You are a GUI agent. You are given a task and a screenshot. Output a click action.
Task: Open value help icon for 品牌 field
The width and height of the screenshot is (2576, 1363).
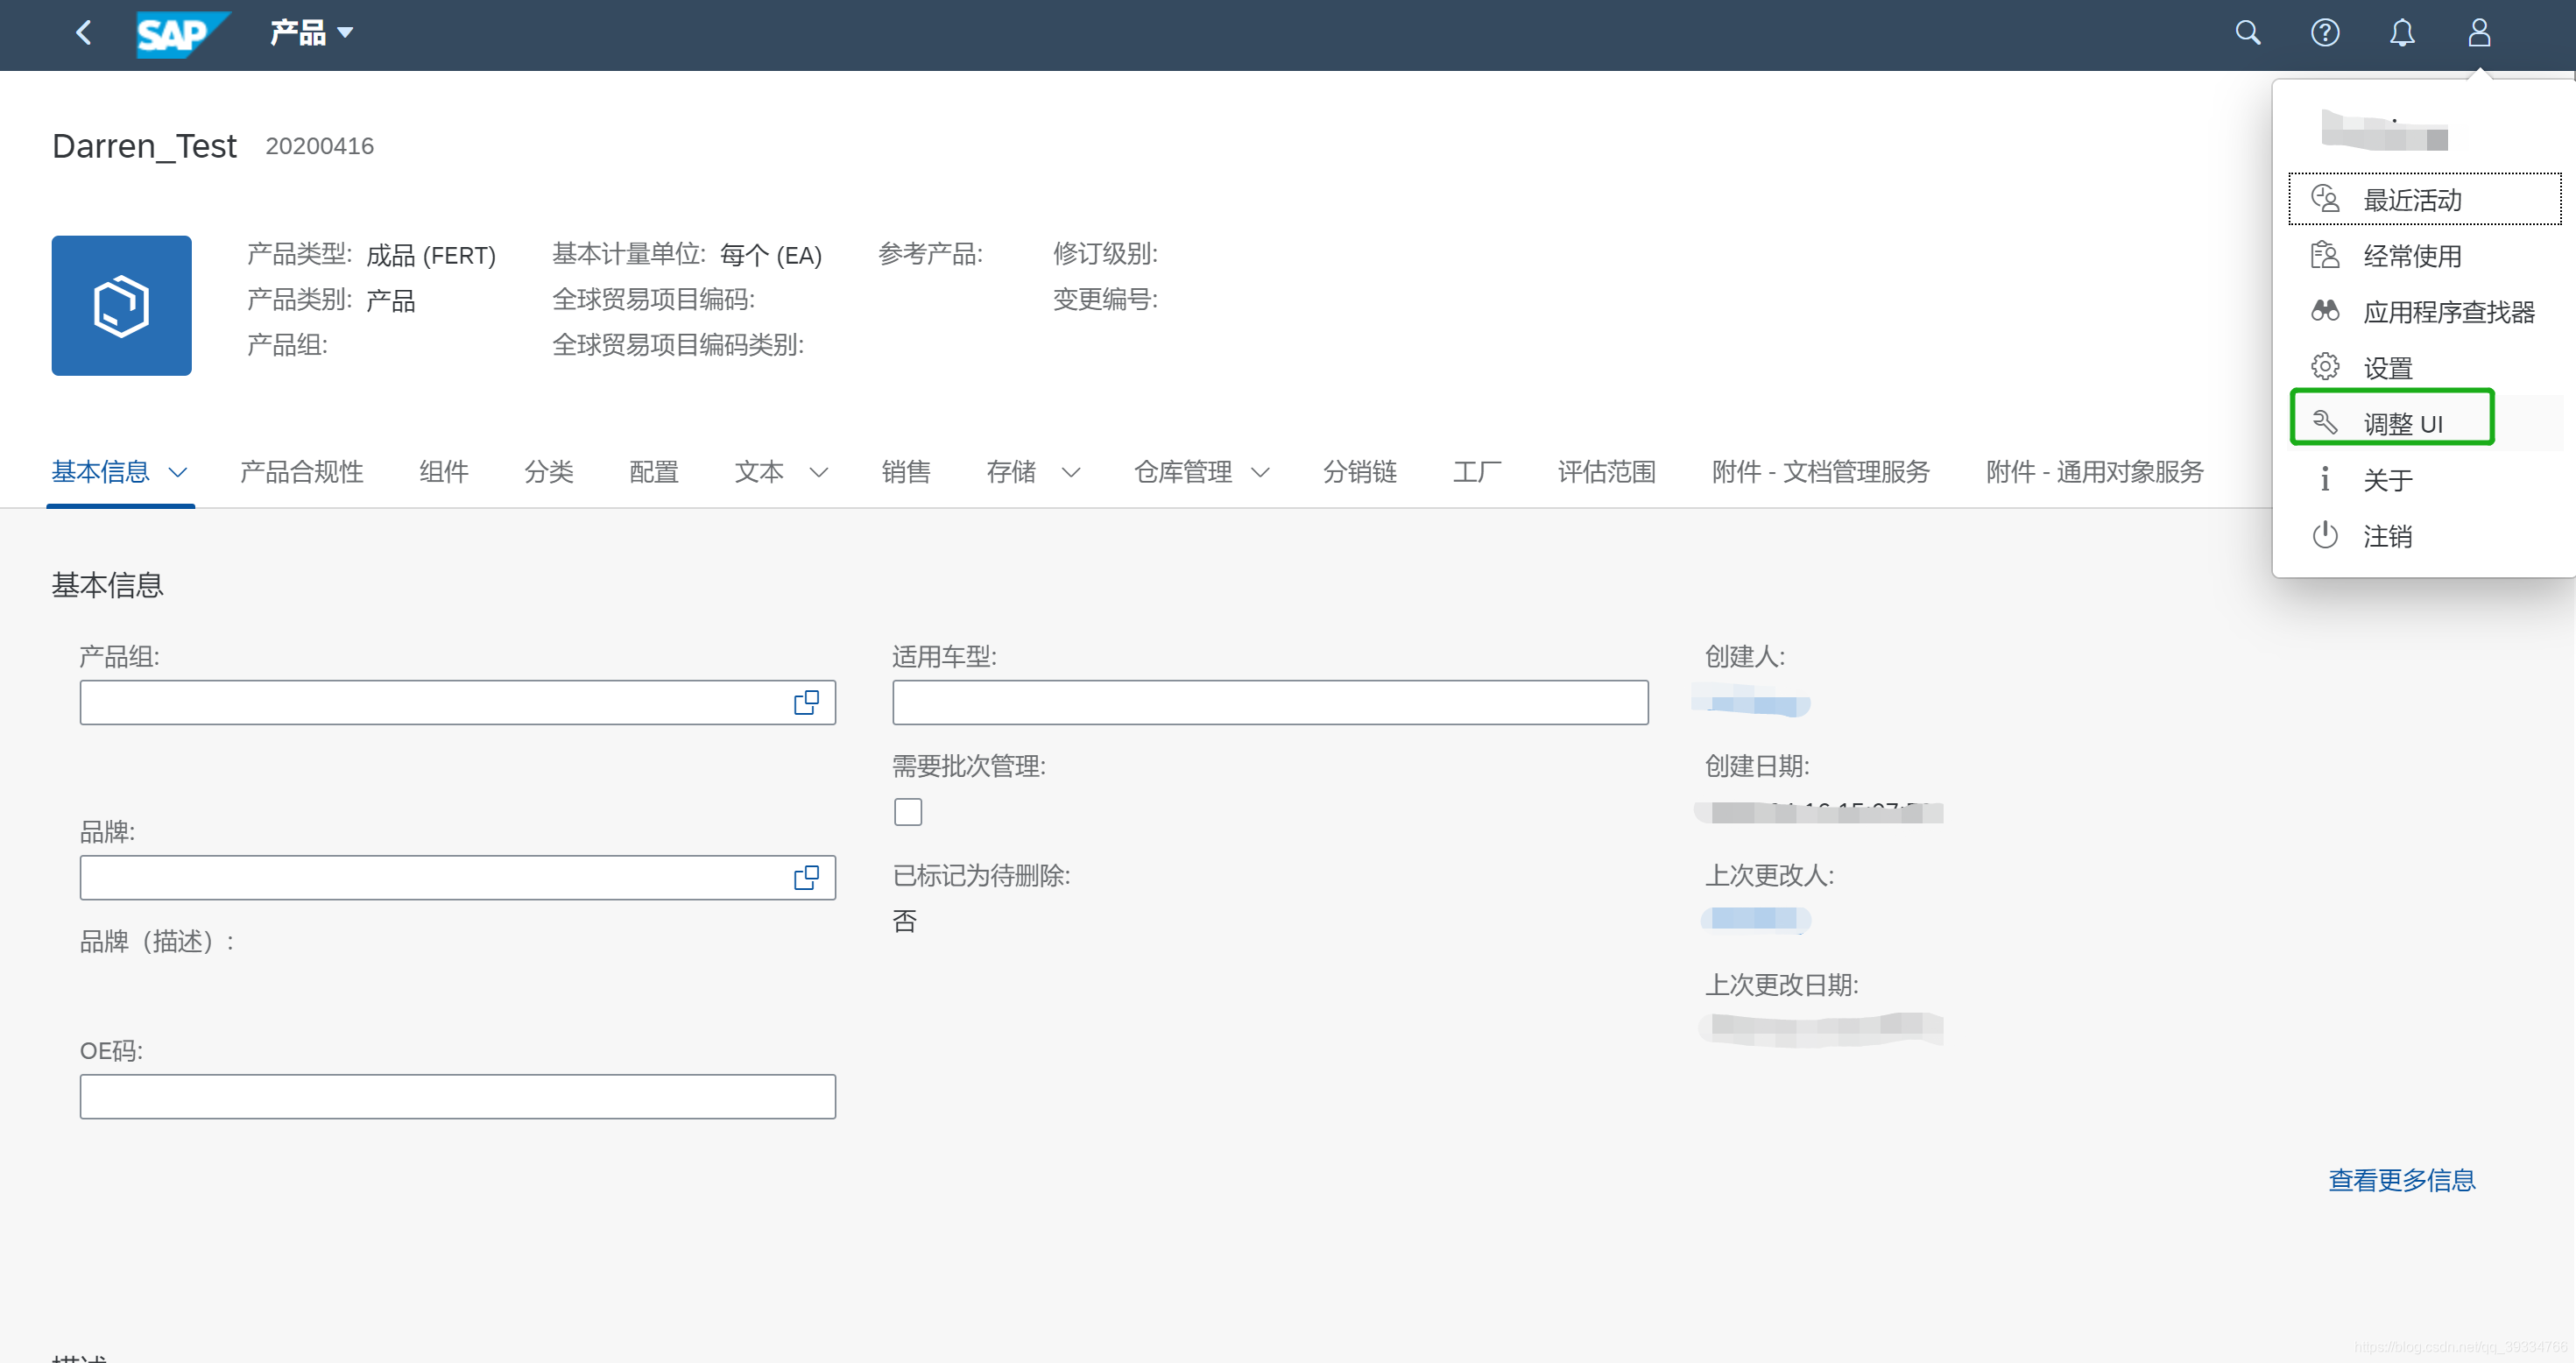click(x=806, y=877)
